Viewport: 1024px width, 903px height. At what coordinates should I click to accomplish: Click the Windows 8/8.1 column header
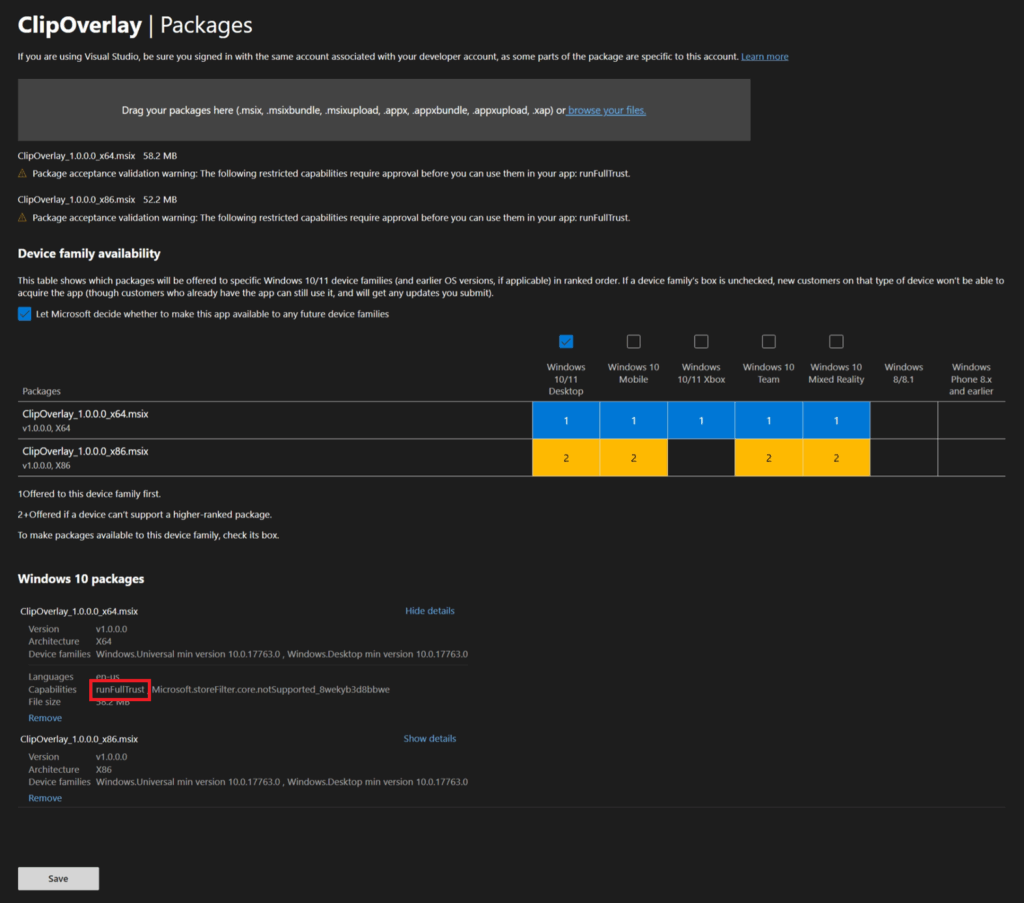coord(904,373)
